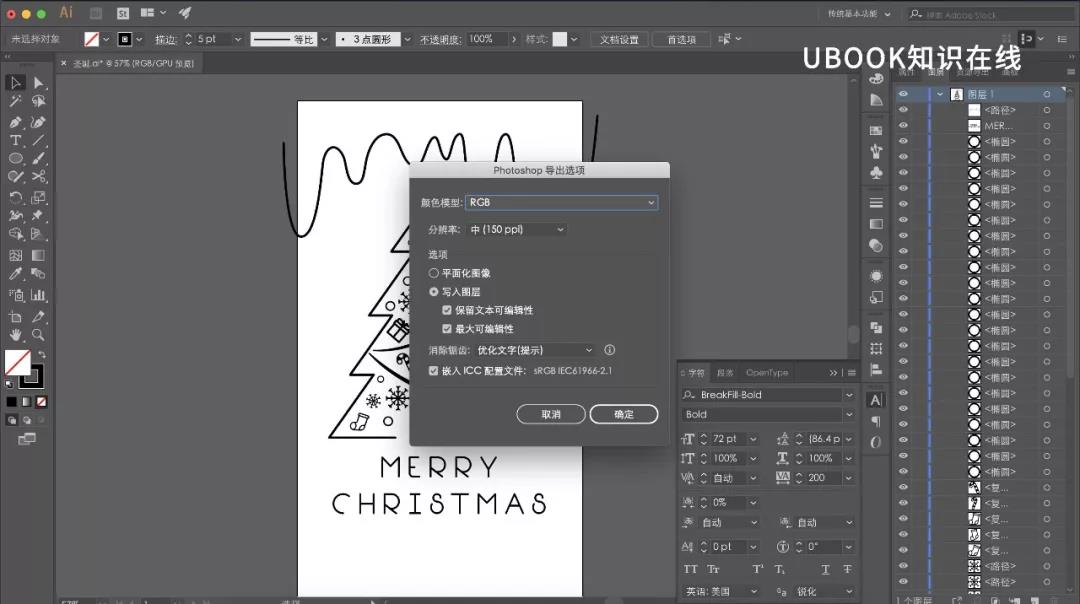Image resolution: width=1080 pixels, height=604 pixels.
Task: Switch to the 字符 tab
Action: (696, 373)
